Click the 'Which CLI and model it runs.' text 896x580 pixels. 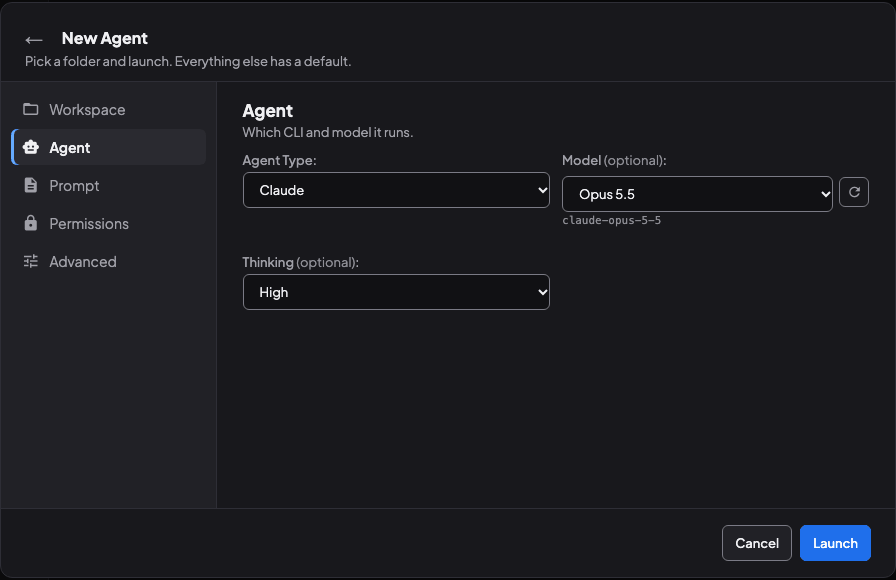(327, 133)
